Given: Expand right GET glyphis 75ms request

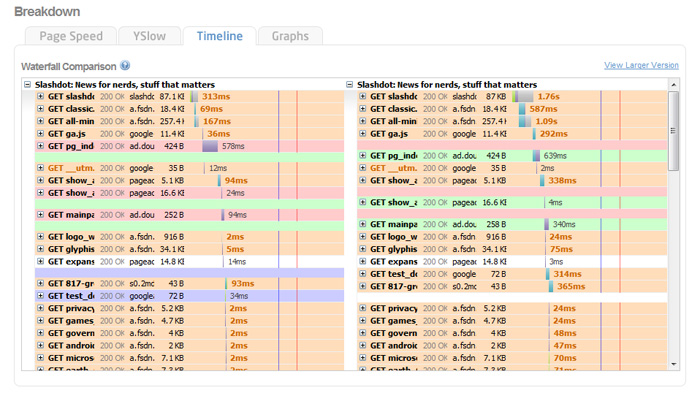Looking at the screenshot, I should pos(362,249).
